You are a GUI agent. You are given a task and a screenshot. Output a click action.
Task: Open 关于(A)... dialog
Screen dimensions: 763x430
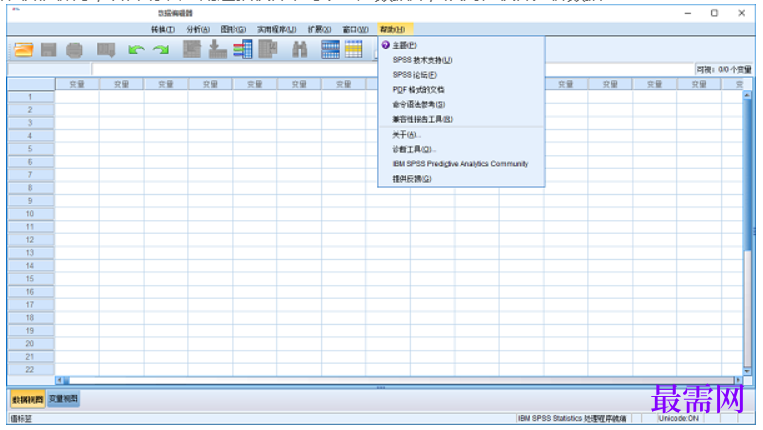point(461,134)
